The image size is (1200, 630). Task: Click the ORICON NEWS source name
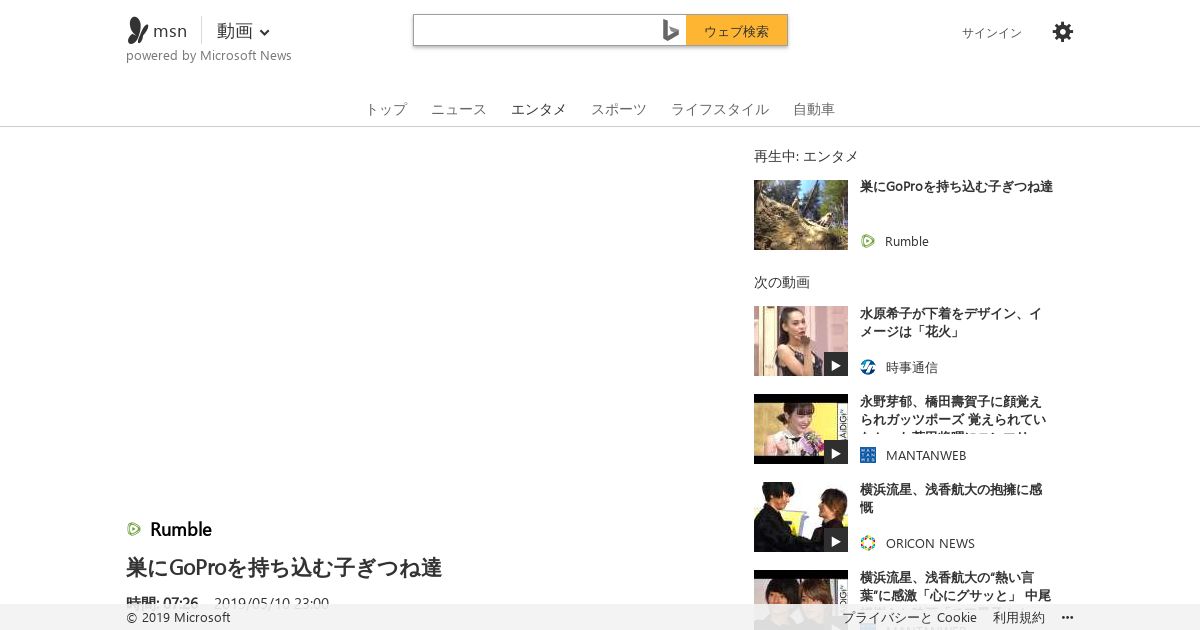pos(930,543)
